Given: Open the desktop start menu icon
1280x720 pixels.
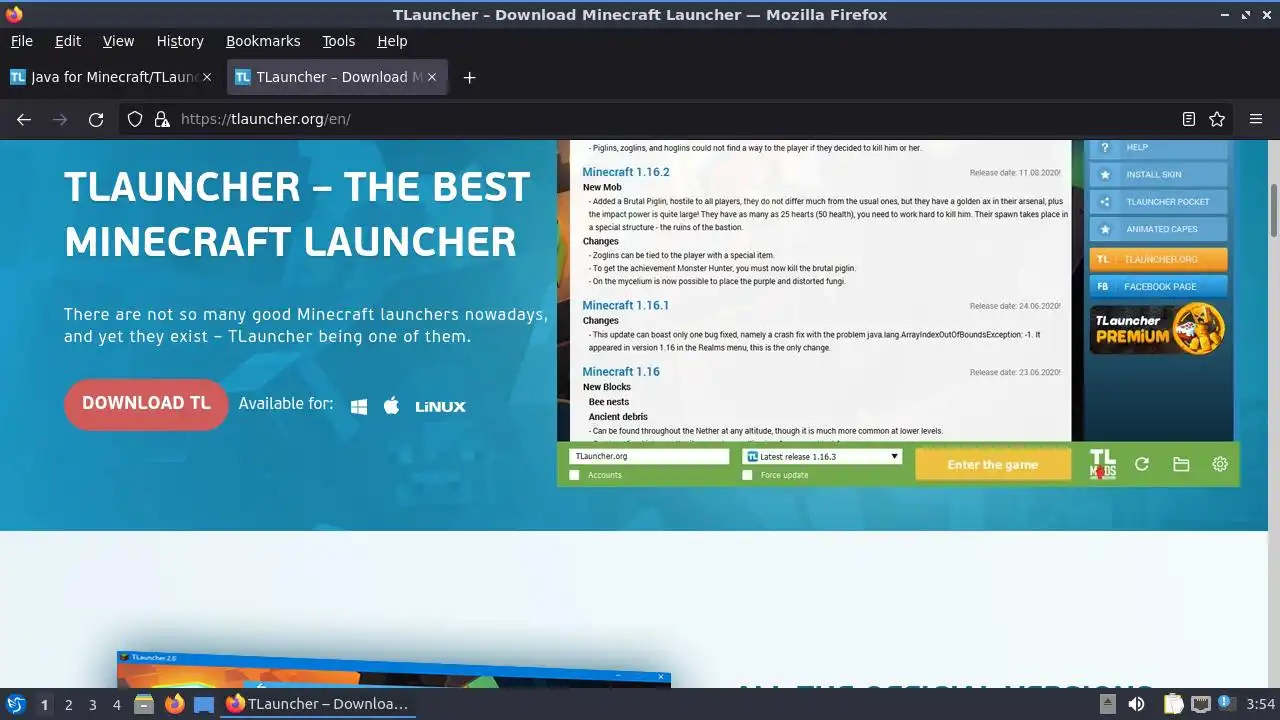Looking at the screenshot, I should pyautogui.click(x=15, y=704).
